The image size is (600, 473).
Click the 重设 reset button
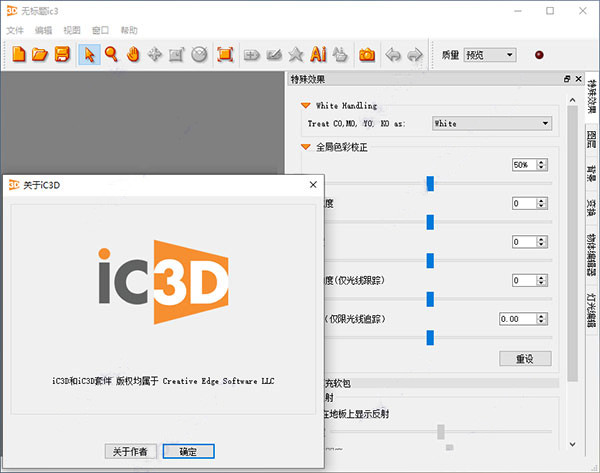[525, 359]
